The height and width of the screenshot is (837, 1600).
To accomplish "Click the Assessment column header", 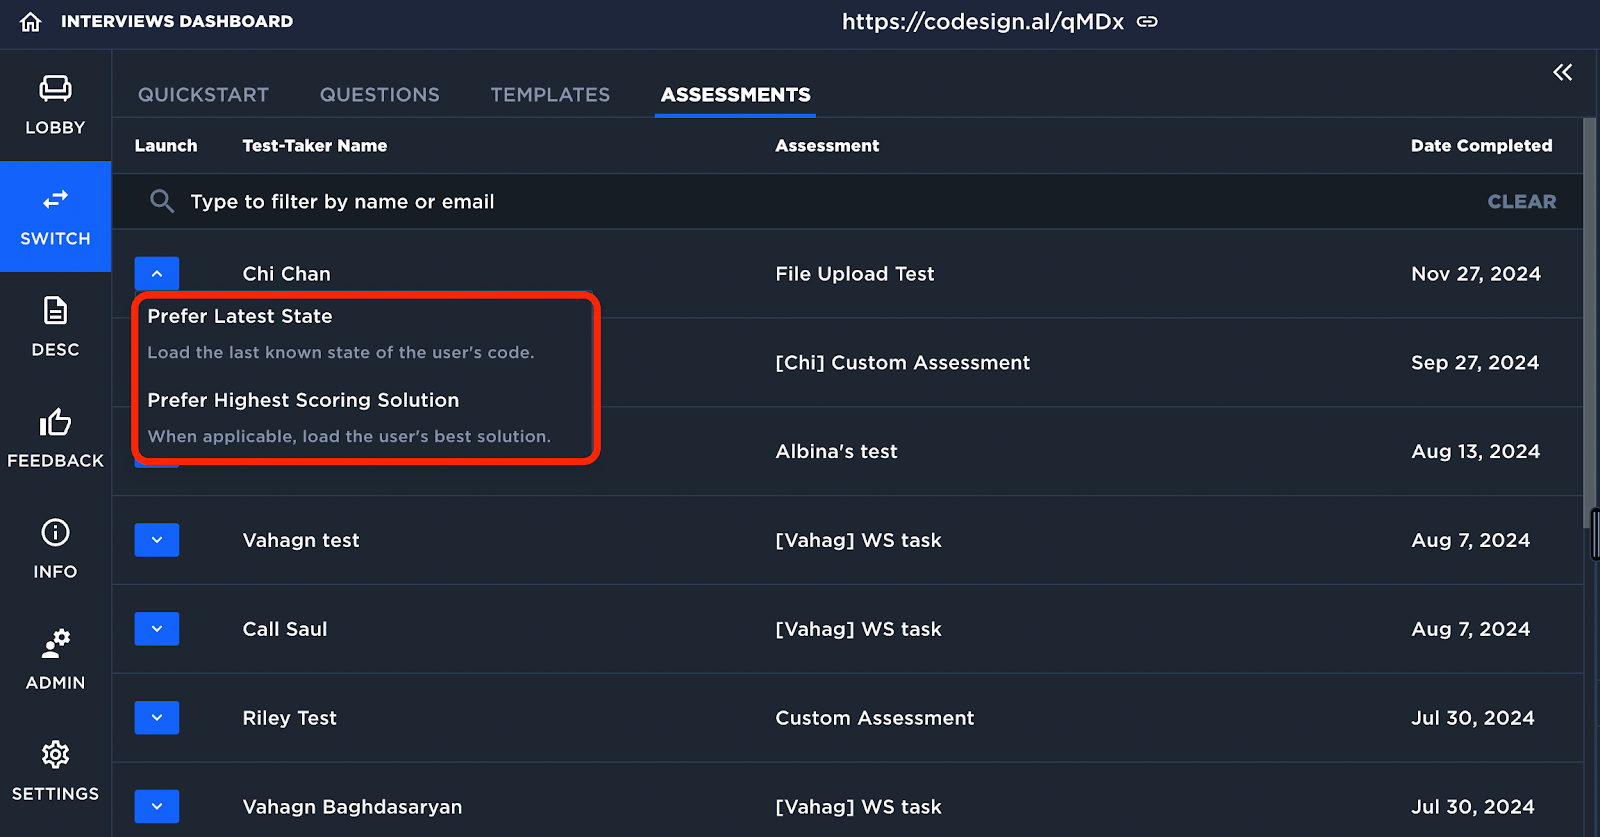I will point(827,146).
